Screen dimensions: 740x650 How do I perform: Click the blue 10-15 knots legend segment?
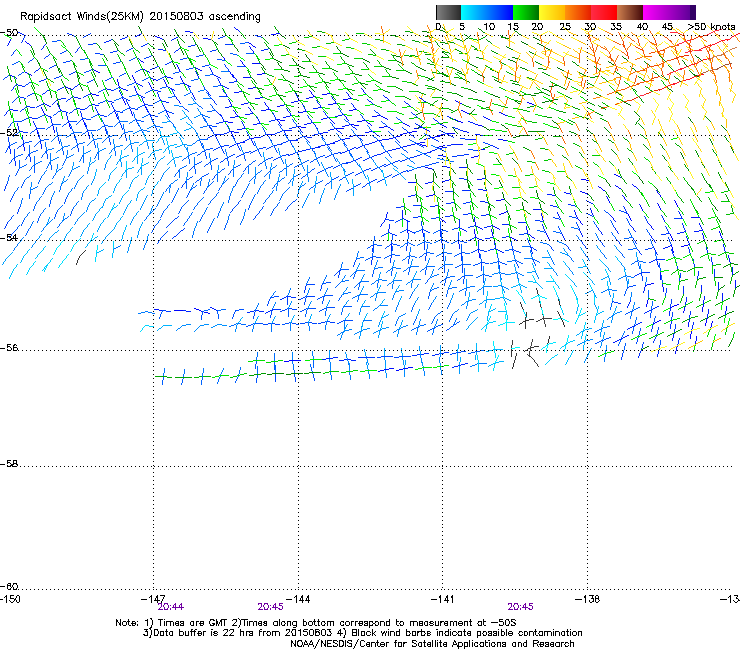pos(500,12)
